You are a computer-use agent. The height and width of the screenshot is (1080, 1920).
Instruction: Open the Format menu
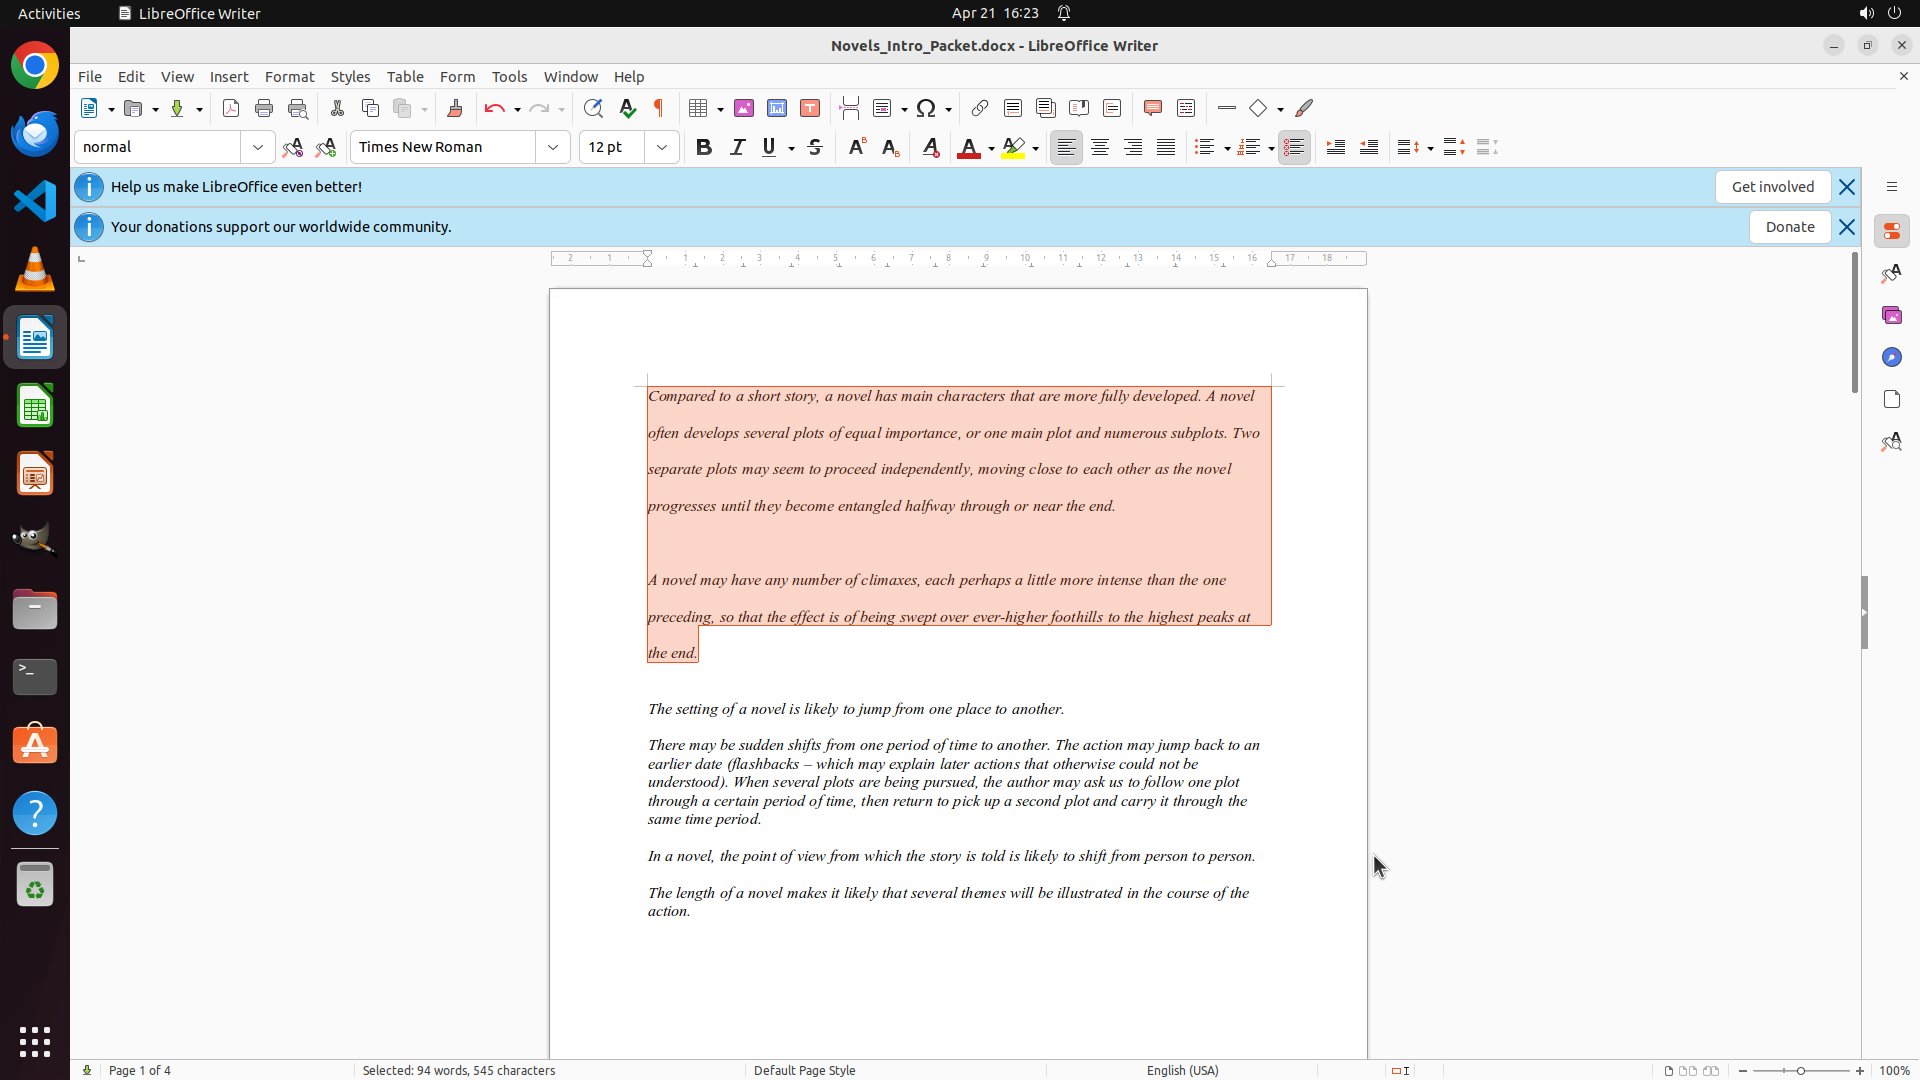pyautogui.click(x=289, y=76)
